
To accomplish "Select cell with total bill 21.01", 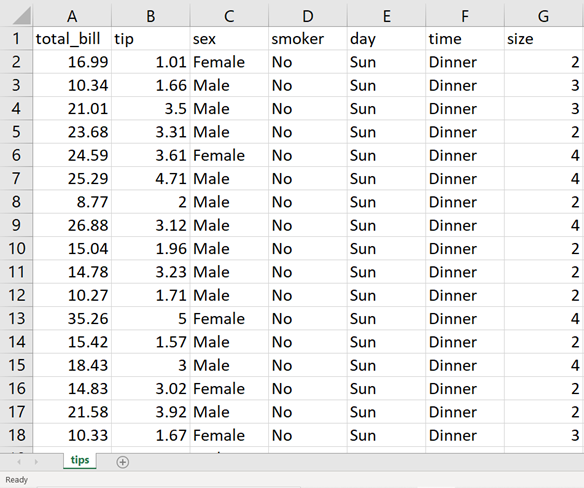I will (x=72, y=109).
